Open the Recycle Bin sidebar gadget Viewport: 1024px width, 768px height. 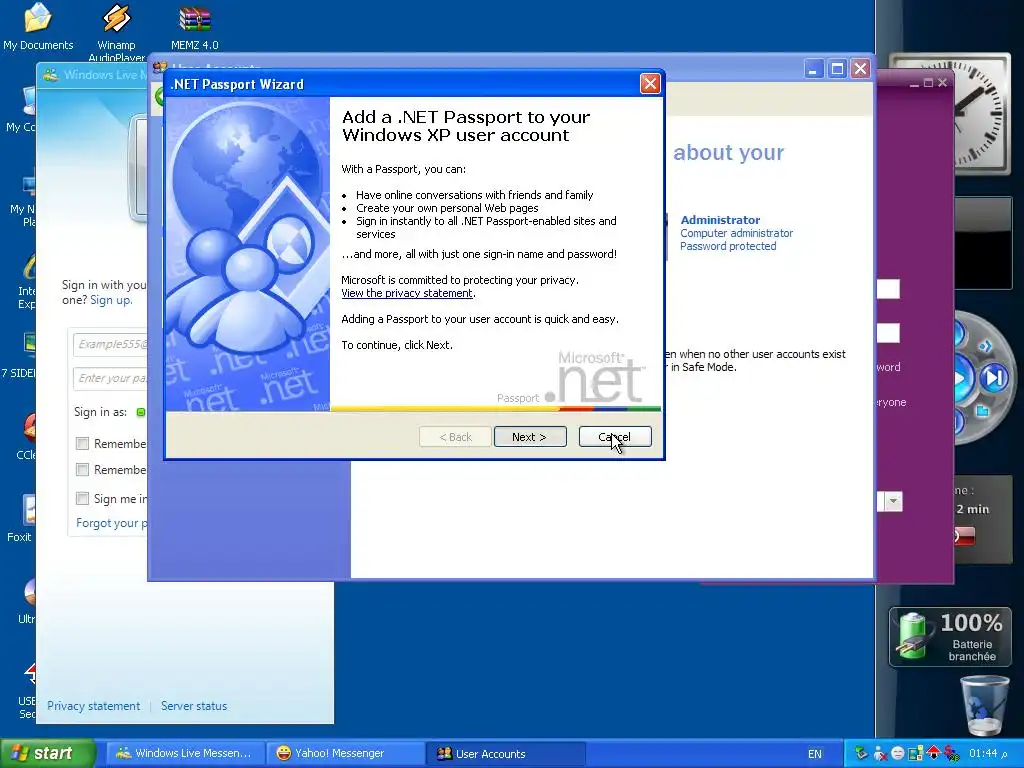point(984,705)
